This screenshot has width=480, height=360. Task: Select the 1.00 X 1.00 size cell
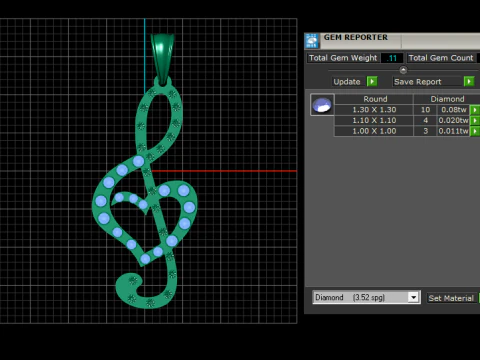374,131
